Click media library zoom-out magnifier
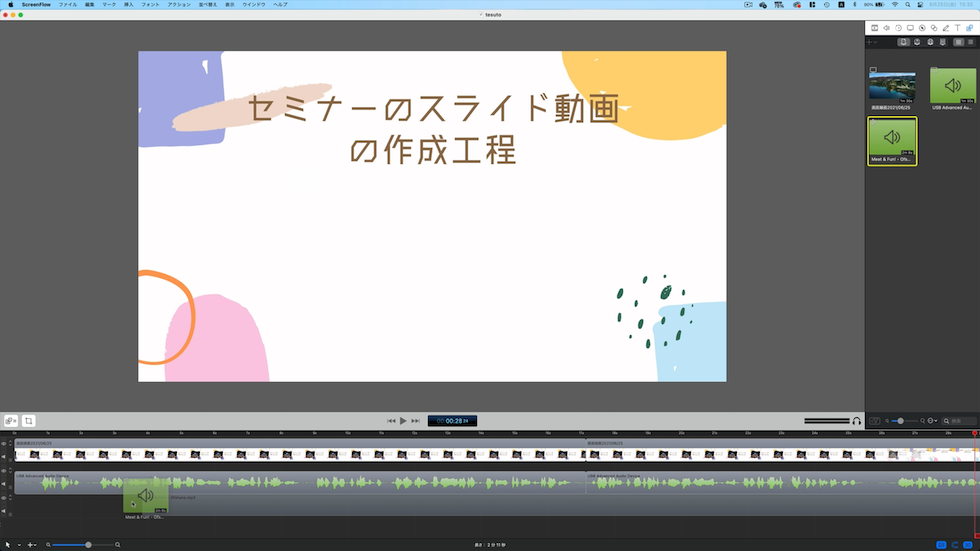Image resolution: width=980 pixels, height=551 pixels. (887, 421)
